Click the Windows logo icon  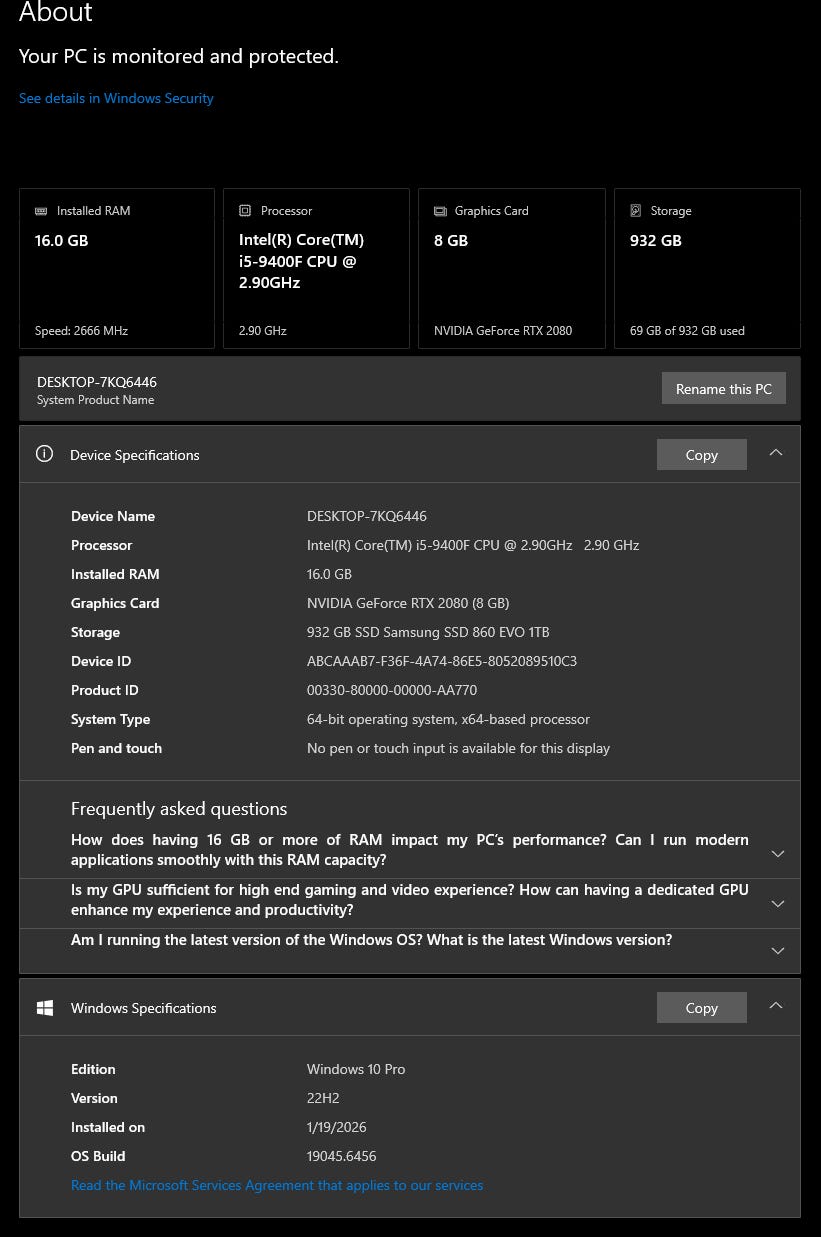(45, 1008)
